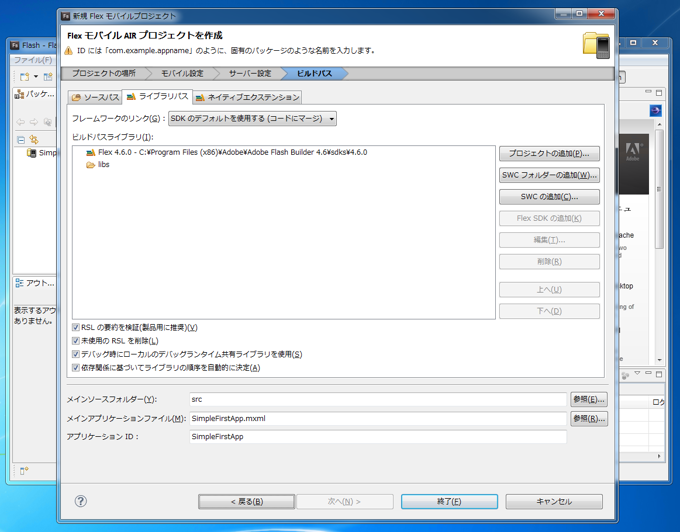Toggle the RSL digest verification checkbox
Image resolution: width=680 pixels, height=532 pixels.
(x=75, y=327)
